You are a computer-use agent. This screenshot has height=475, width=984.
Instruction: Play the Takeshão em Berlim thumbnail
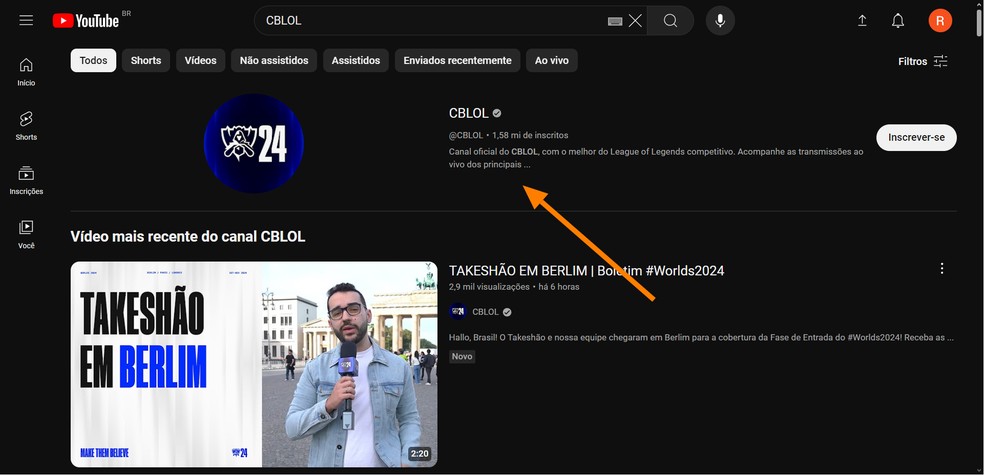[x=254, y=365]
